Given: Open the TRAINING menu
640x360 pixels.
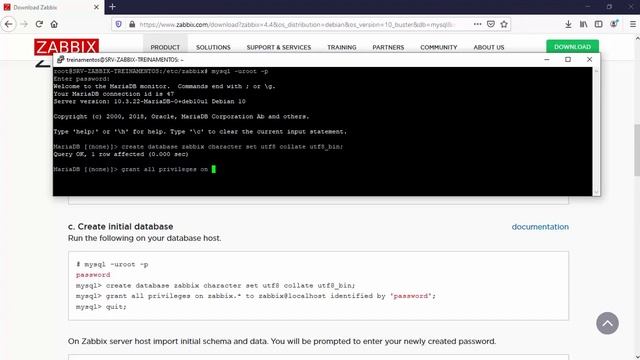Looking at the screenshot, I should [x=342, y=47].
